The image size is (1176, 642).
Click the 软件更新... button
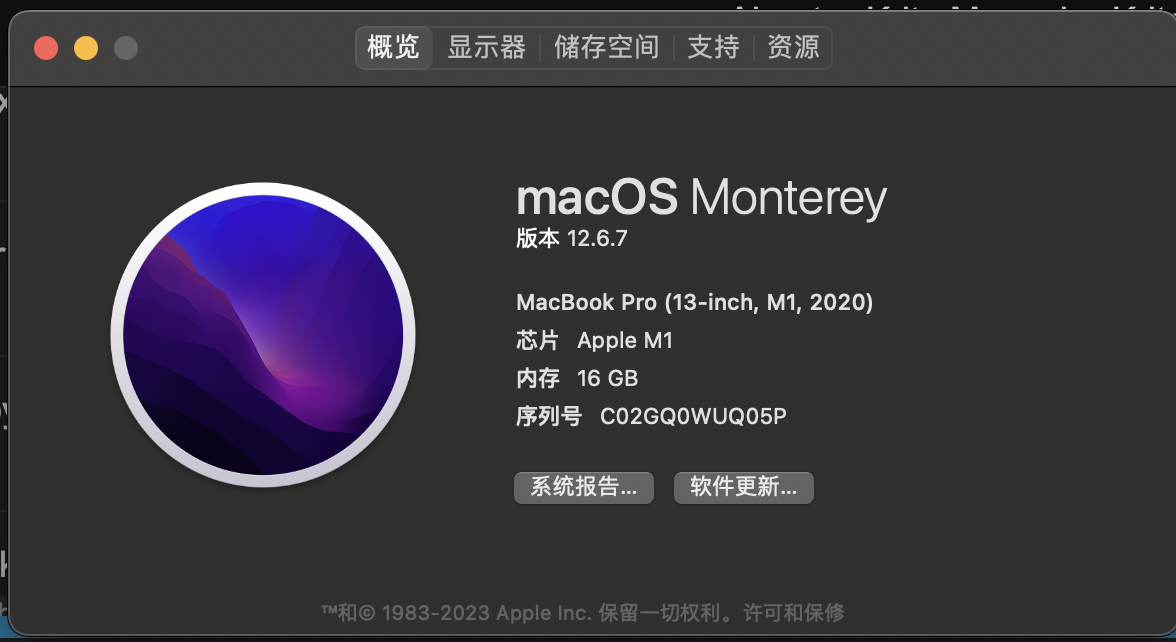click(x=743, y=488)
